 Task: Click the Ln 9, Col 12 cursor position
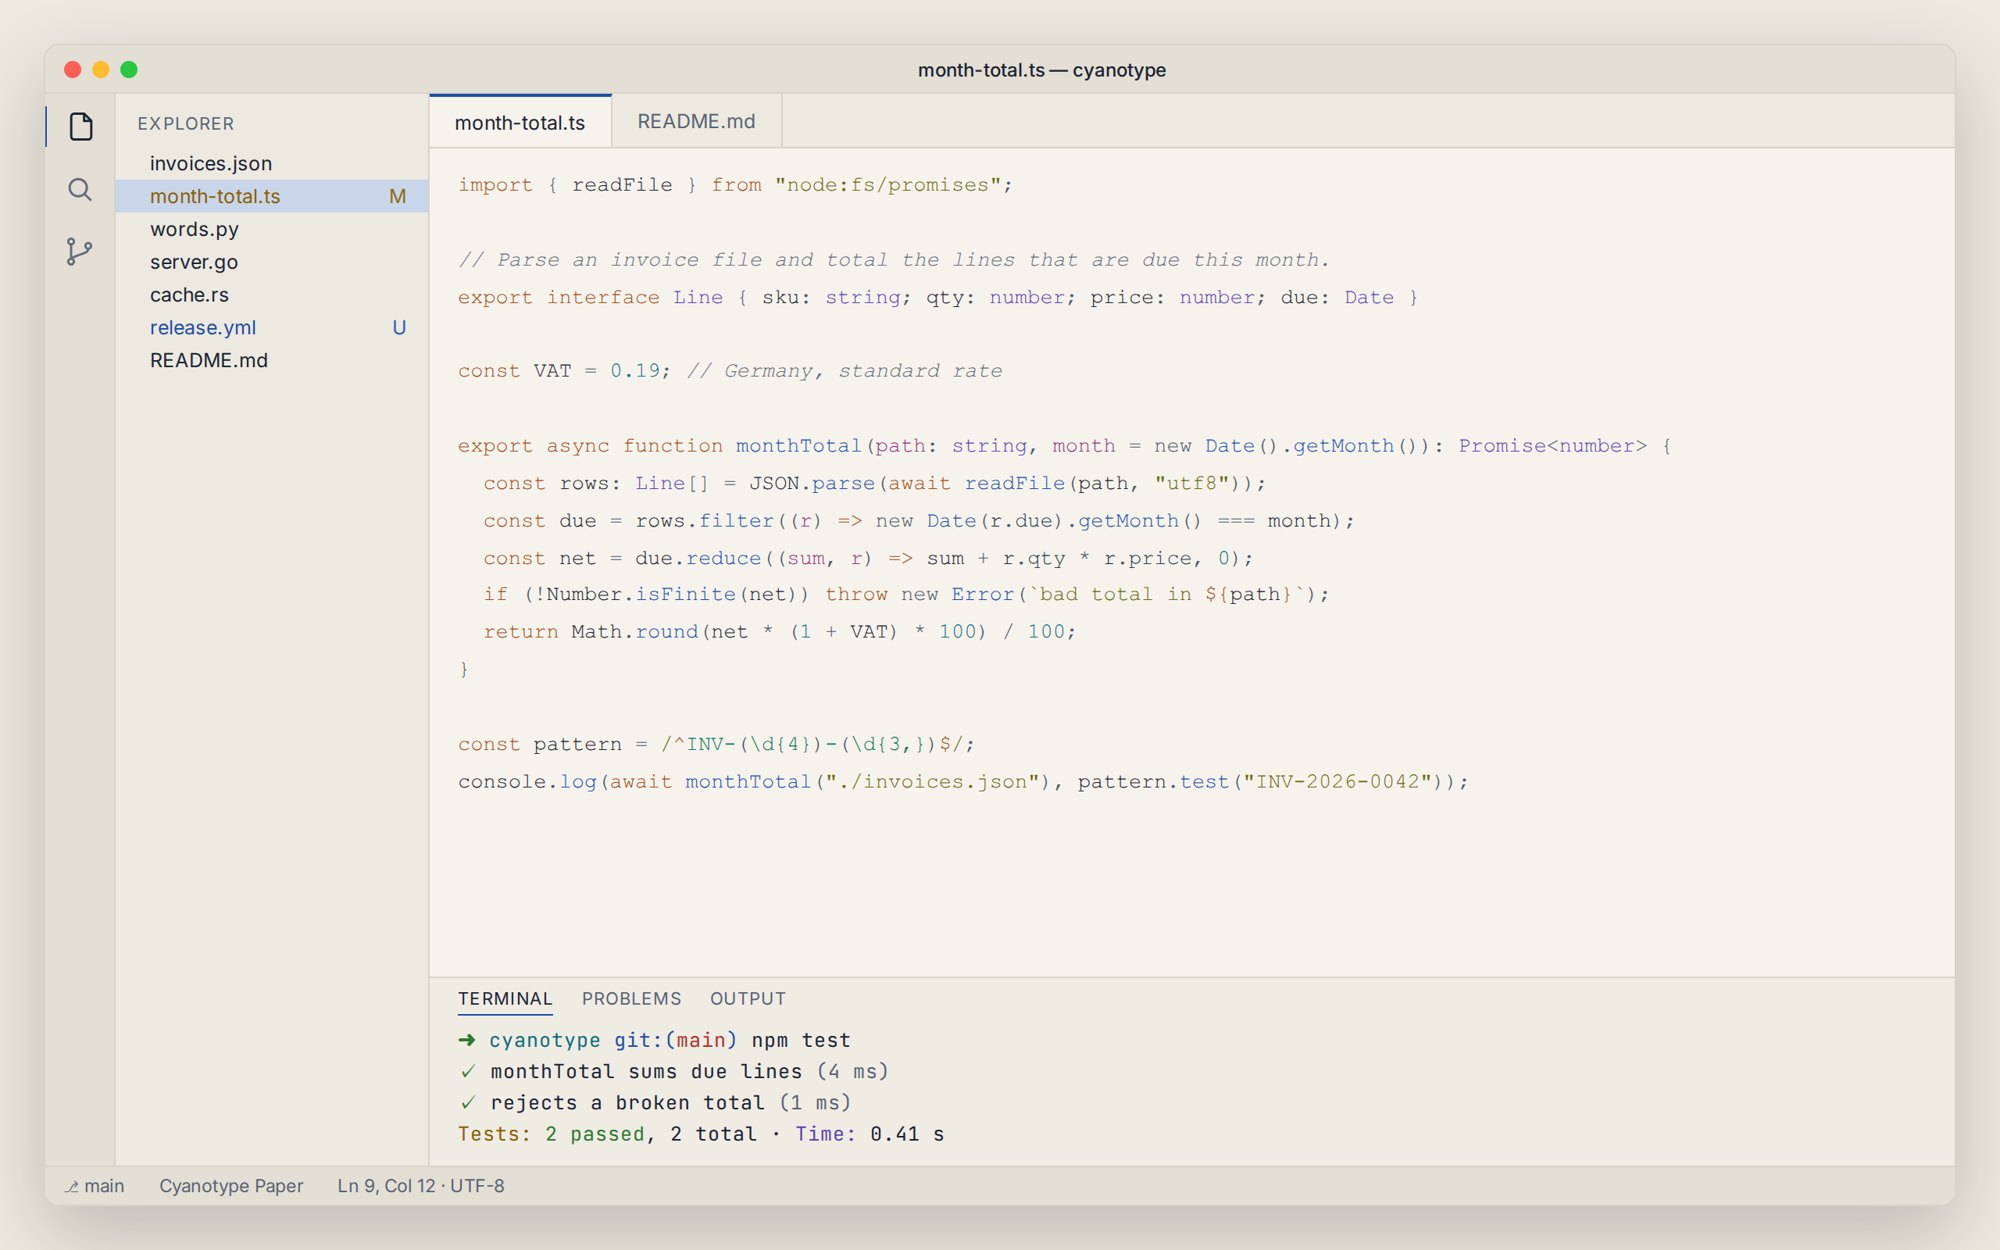tap(386, 1185)
